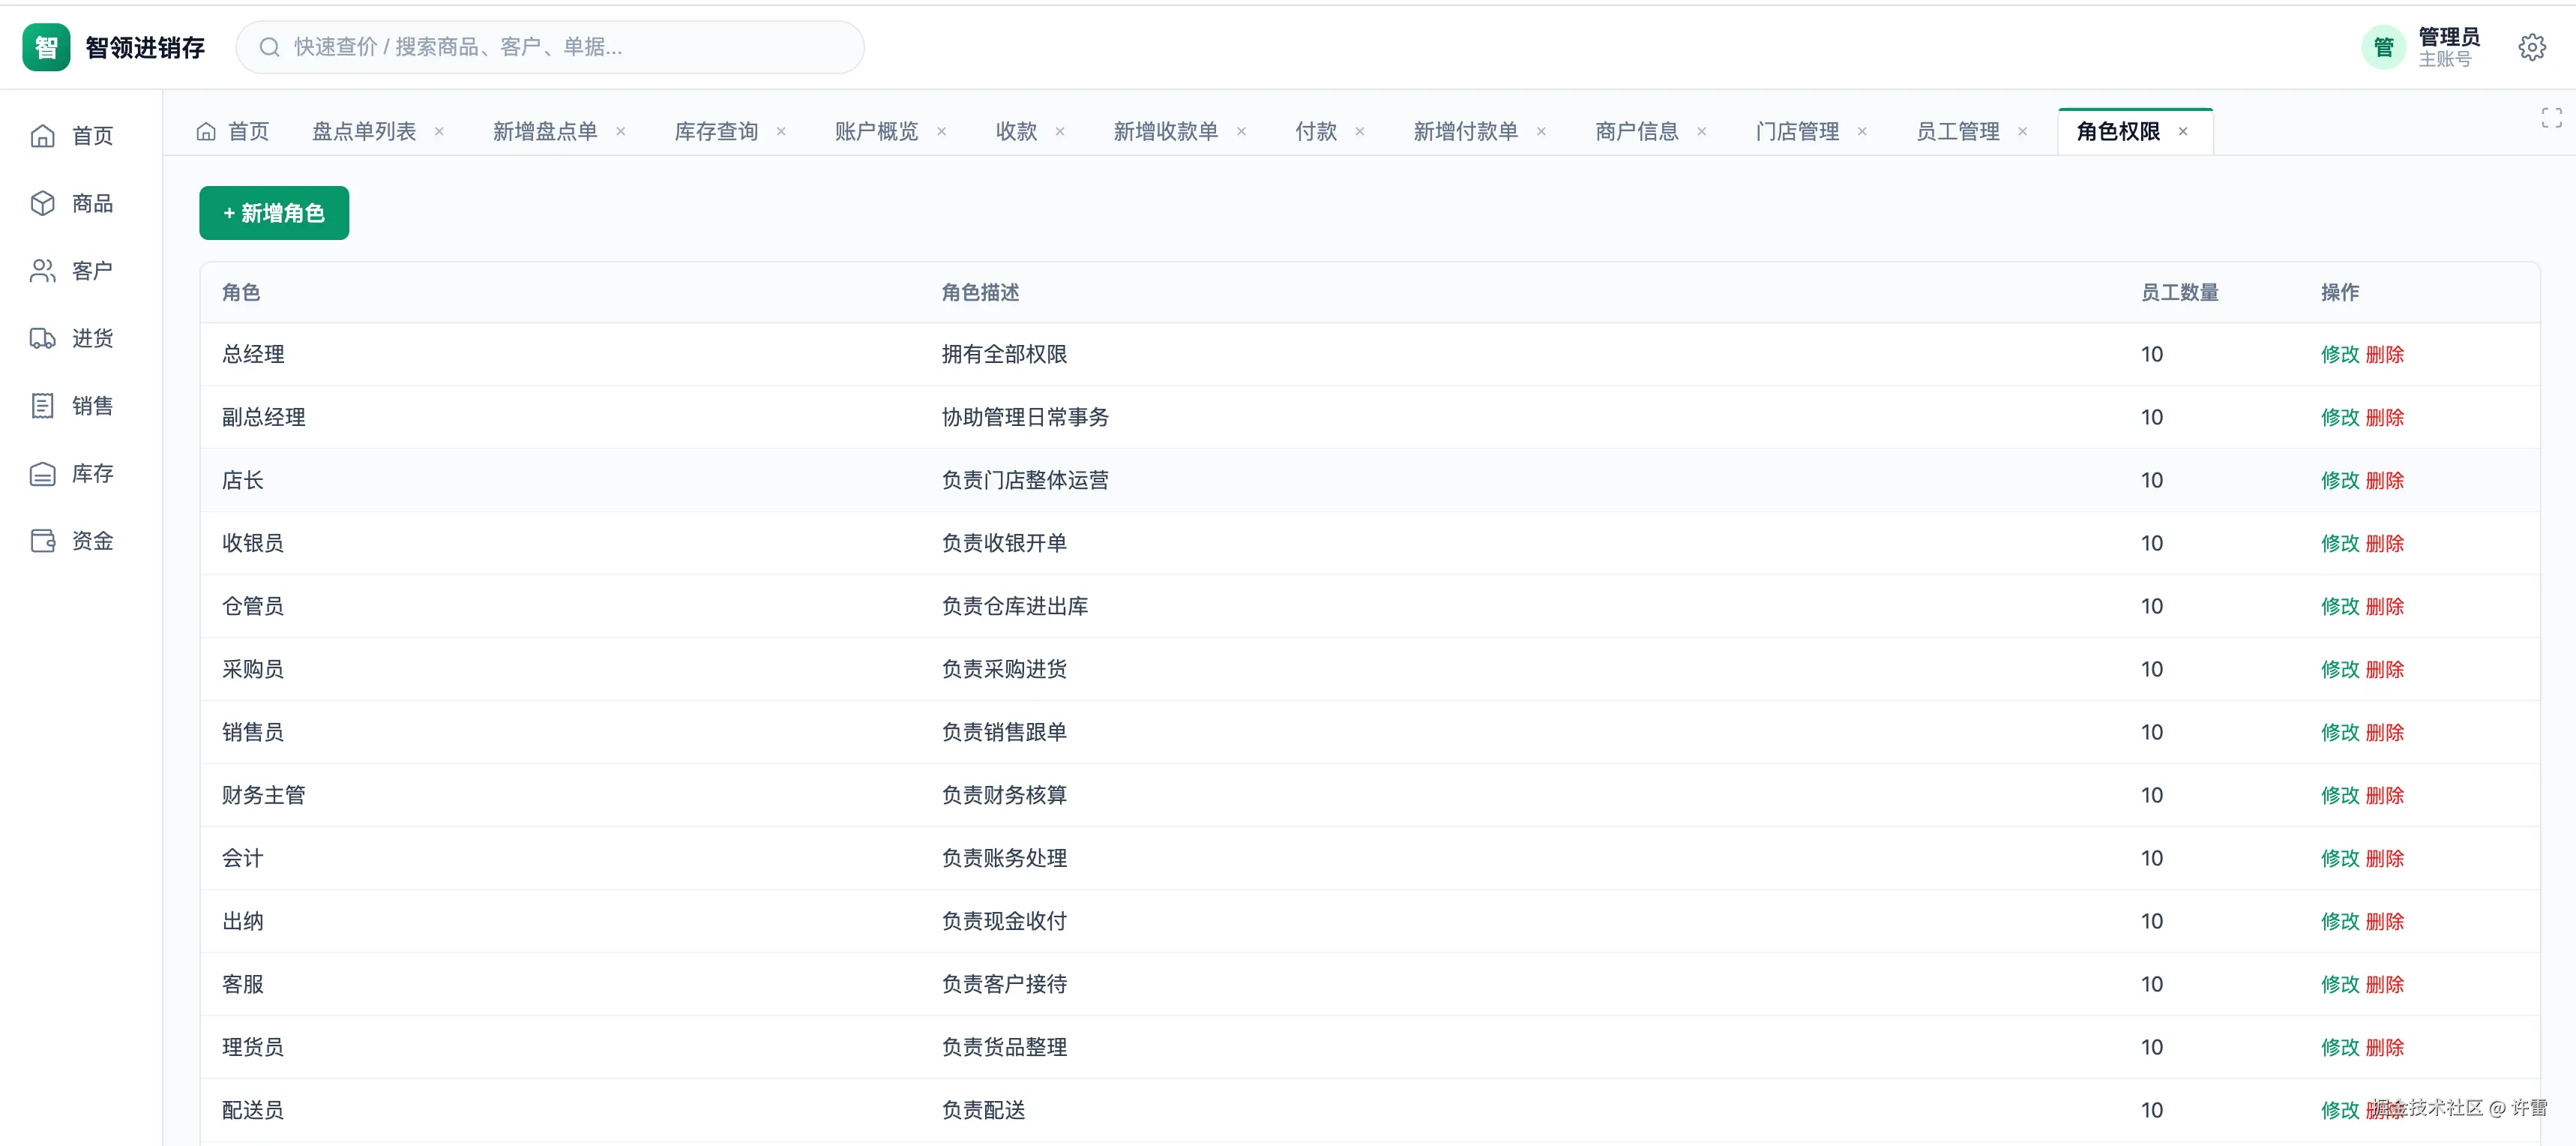Click the 负责销售跟单 description cell

(x=1004, y=733)
